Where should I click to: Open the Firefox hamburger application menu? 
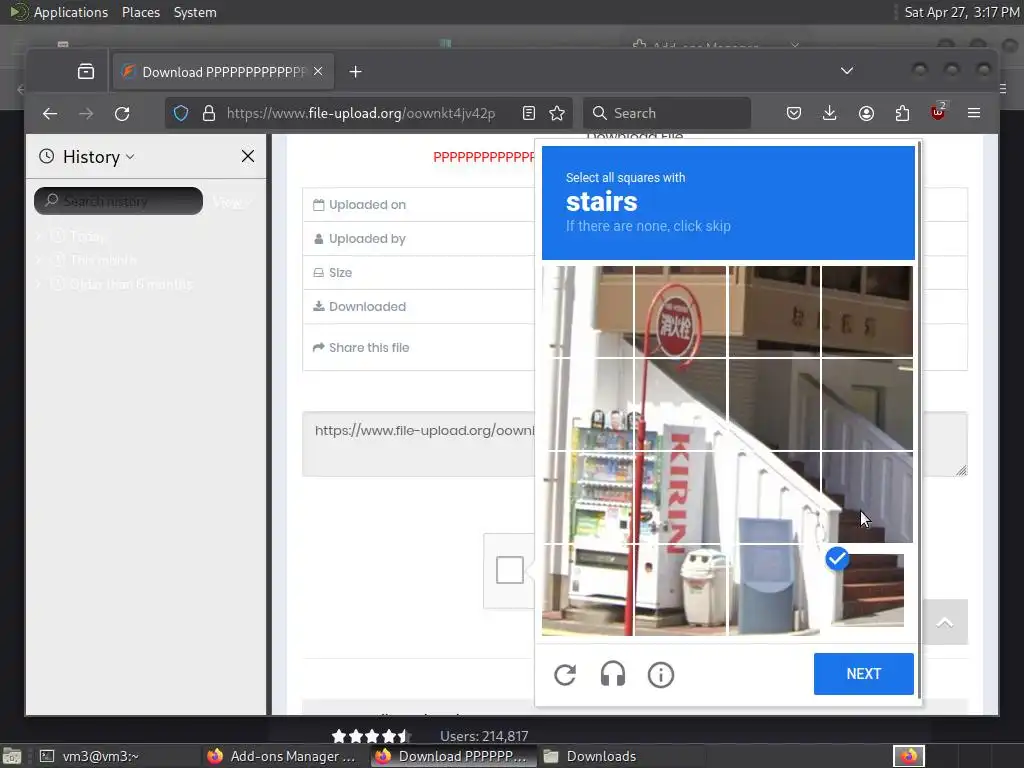point(974,113)
